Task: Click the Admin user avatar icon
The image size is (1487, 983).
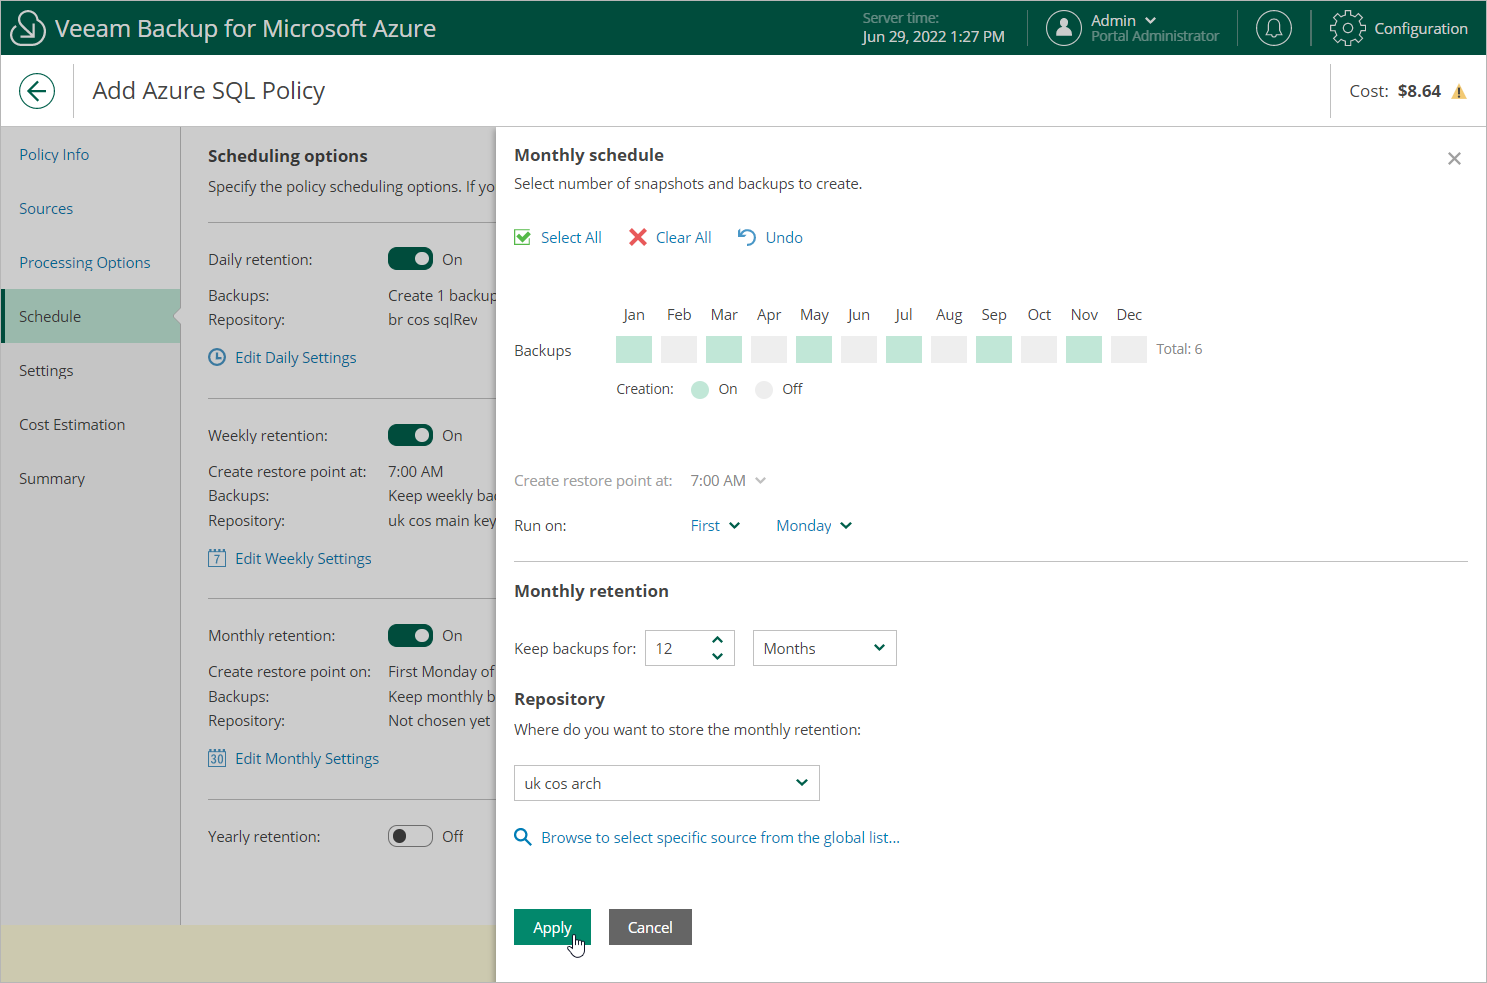Action: click(1064, 28)
